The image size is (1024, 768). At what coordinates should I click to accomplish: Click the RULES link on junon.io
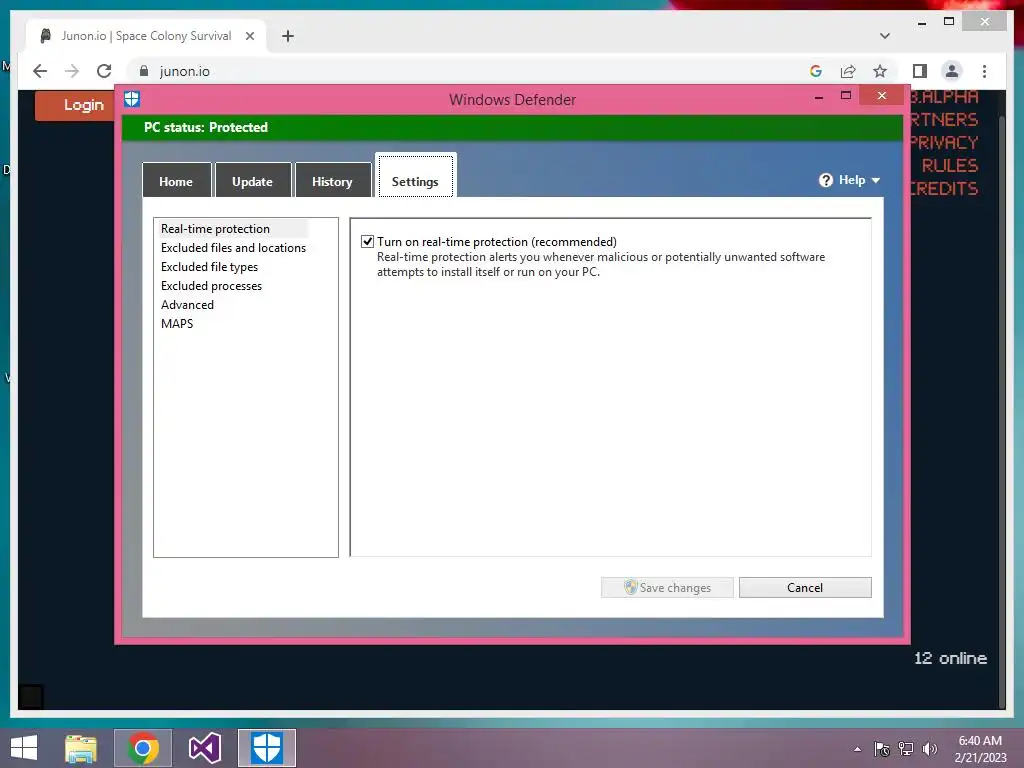coord(950,165)
